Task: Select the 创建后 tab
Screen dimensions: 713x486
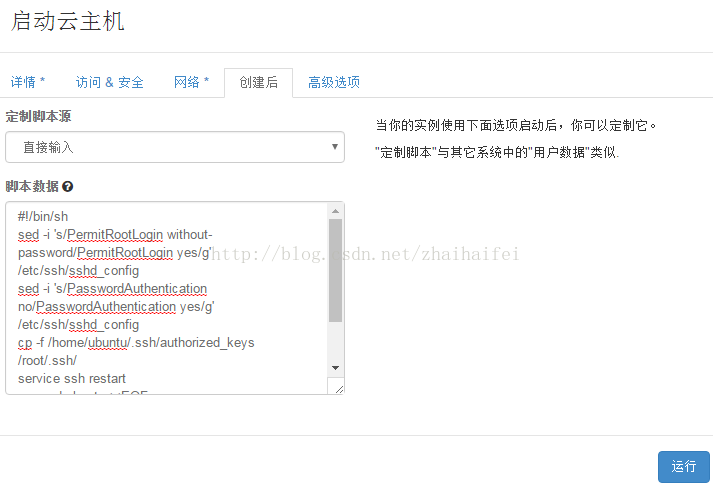Action: pos(258,82)
